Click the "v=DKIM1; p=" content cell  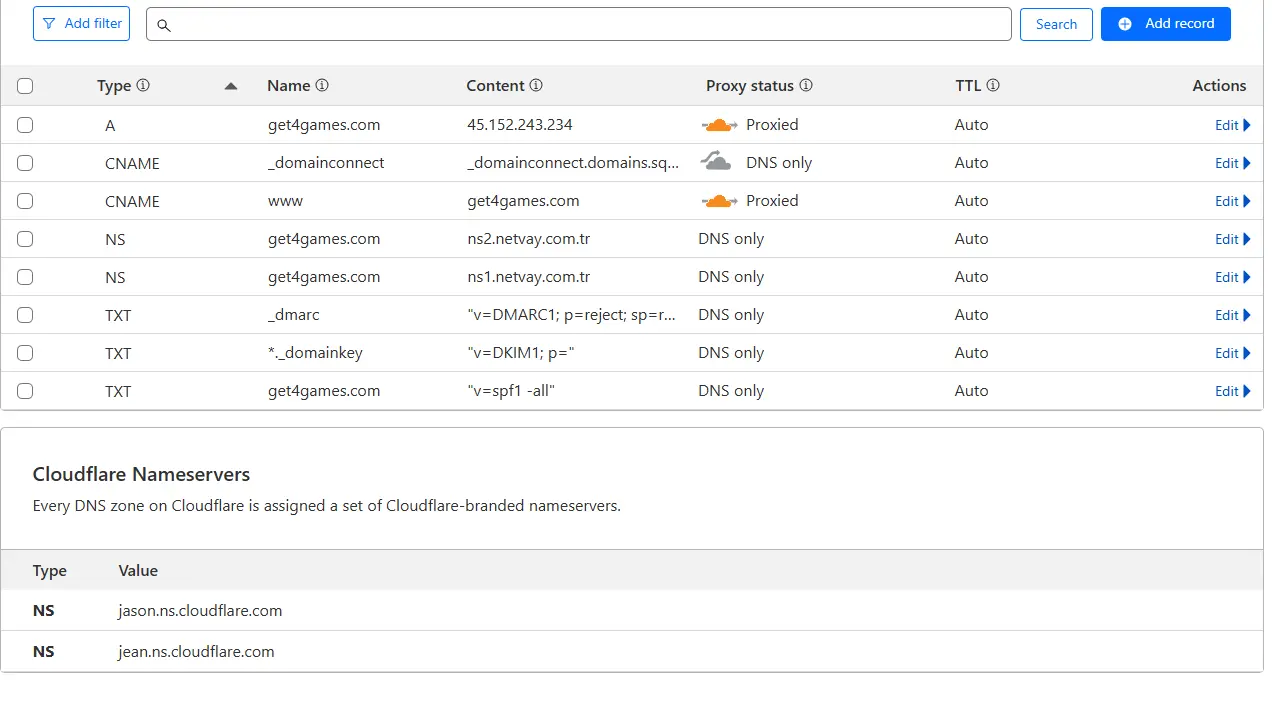pos(521,353)
